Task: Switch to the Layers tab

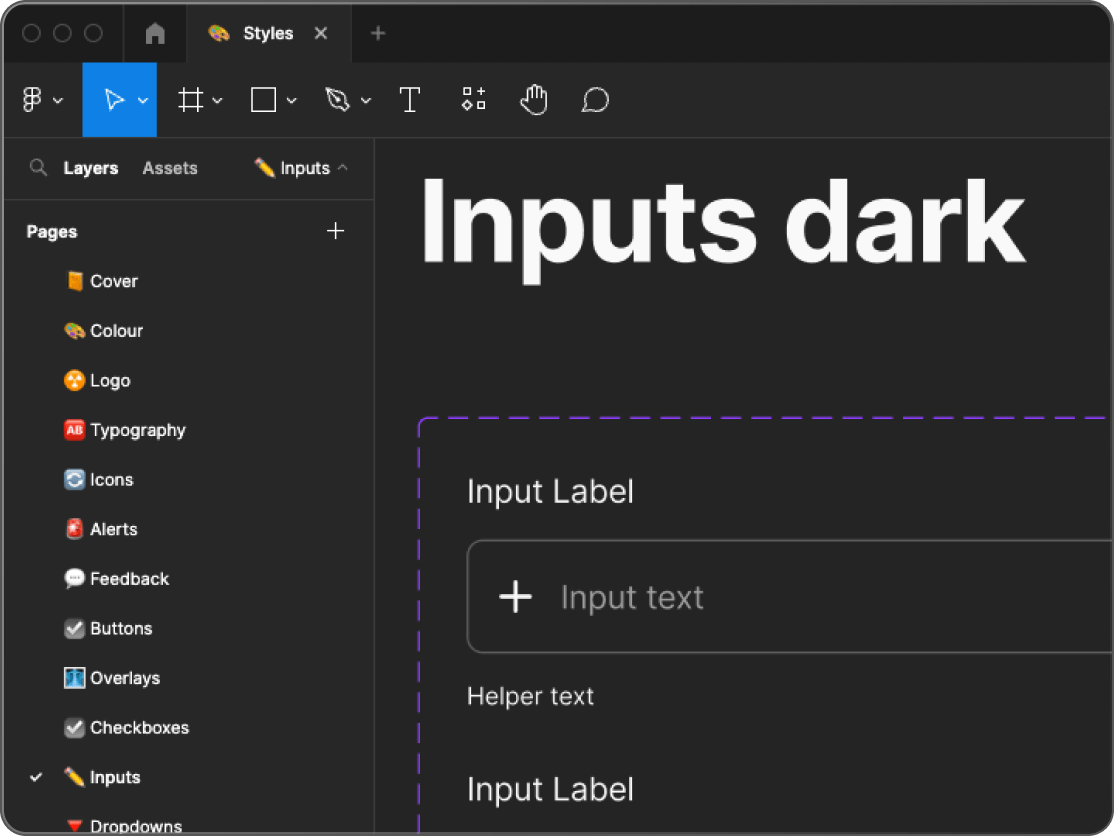Action: tap(91, 168)
